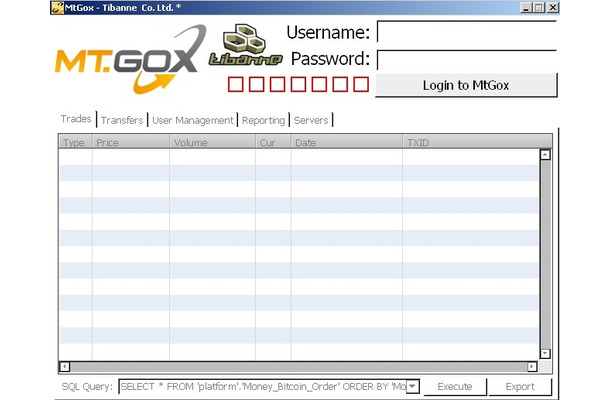The image size is (610, 400).
Task: Sort by the Price column header
Action: click(131, 142)
